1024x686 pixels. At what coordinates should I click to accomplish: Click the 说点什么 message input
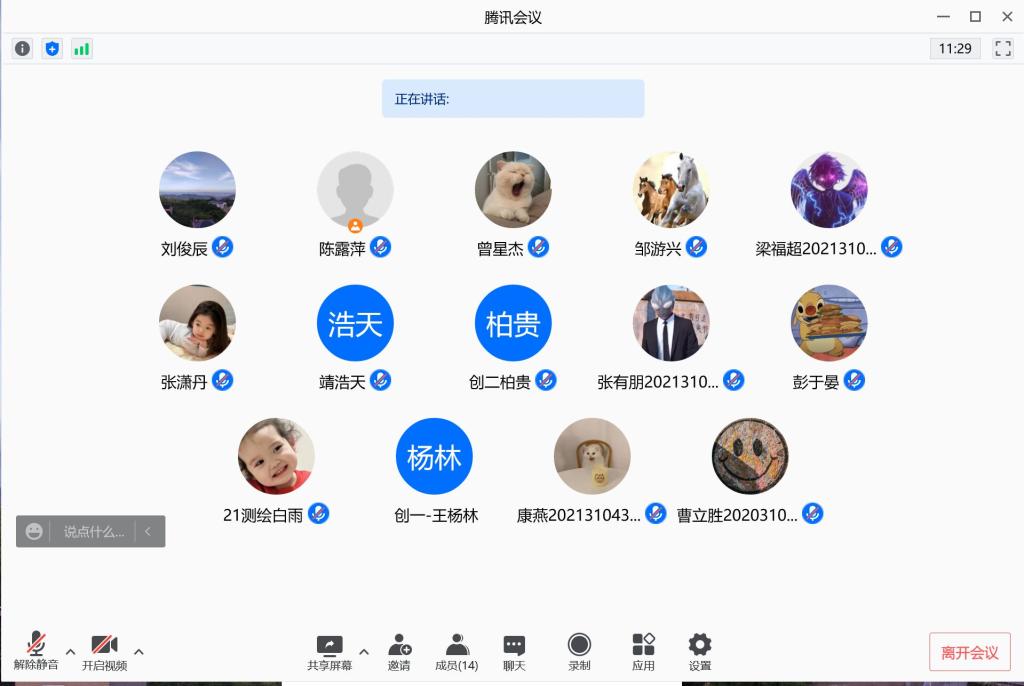(x=93, y=532)
